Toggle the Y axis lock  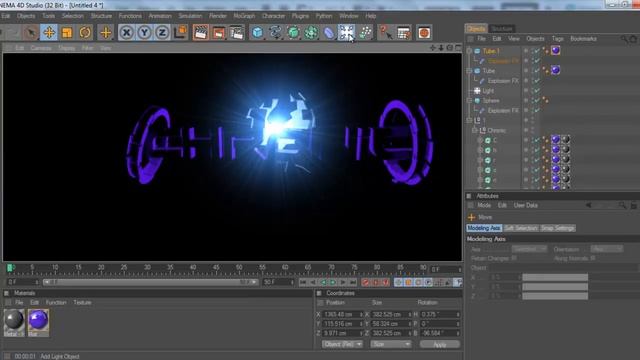[144, 33]
